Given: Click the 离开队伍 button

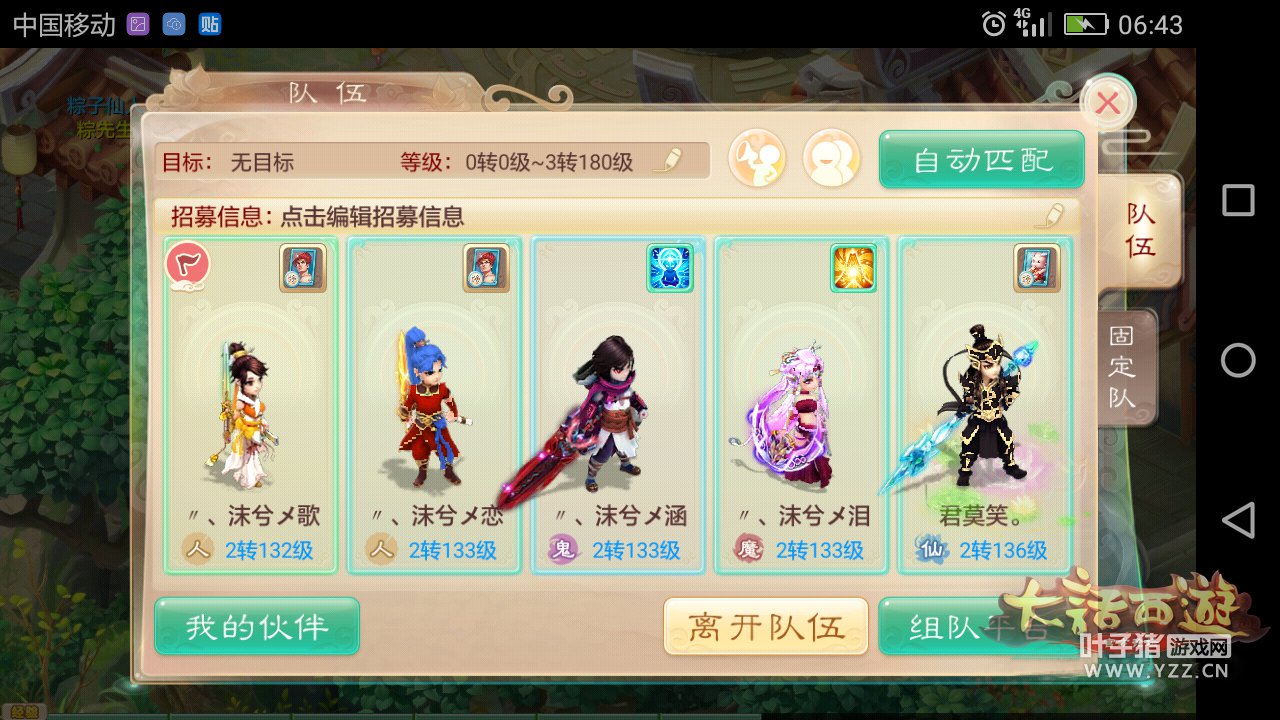Looking at the screenshot, I should [x=766, y=627].
